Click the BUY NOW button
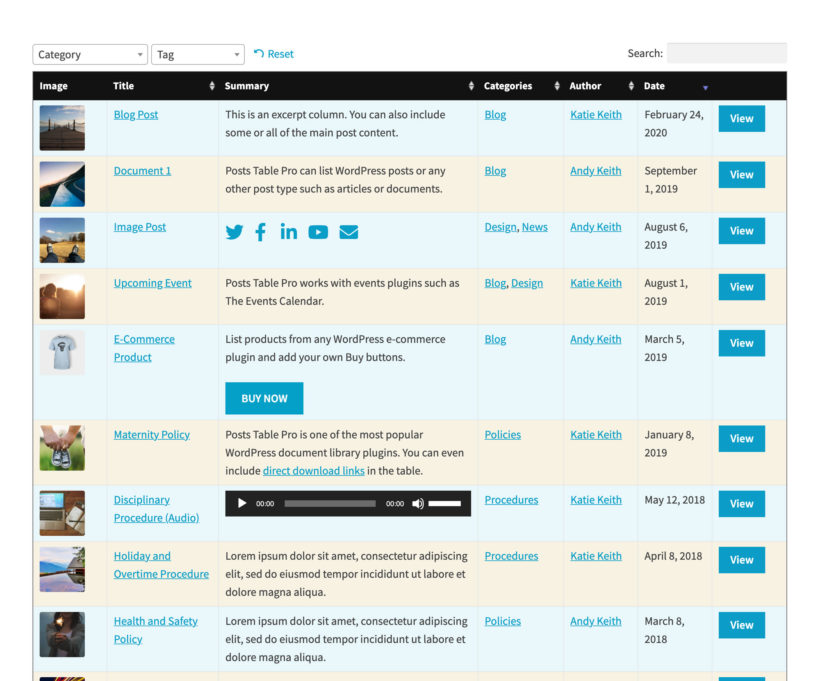 (263, 398)
